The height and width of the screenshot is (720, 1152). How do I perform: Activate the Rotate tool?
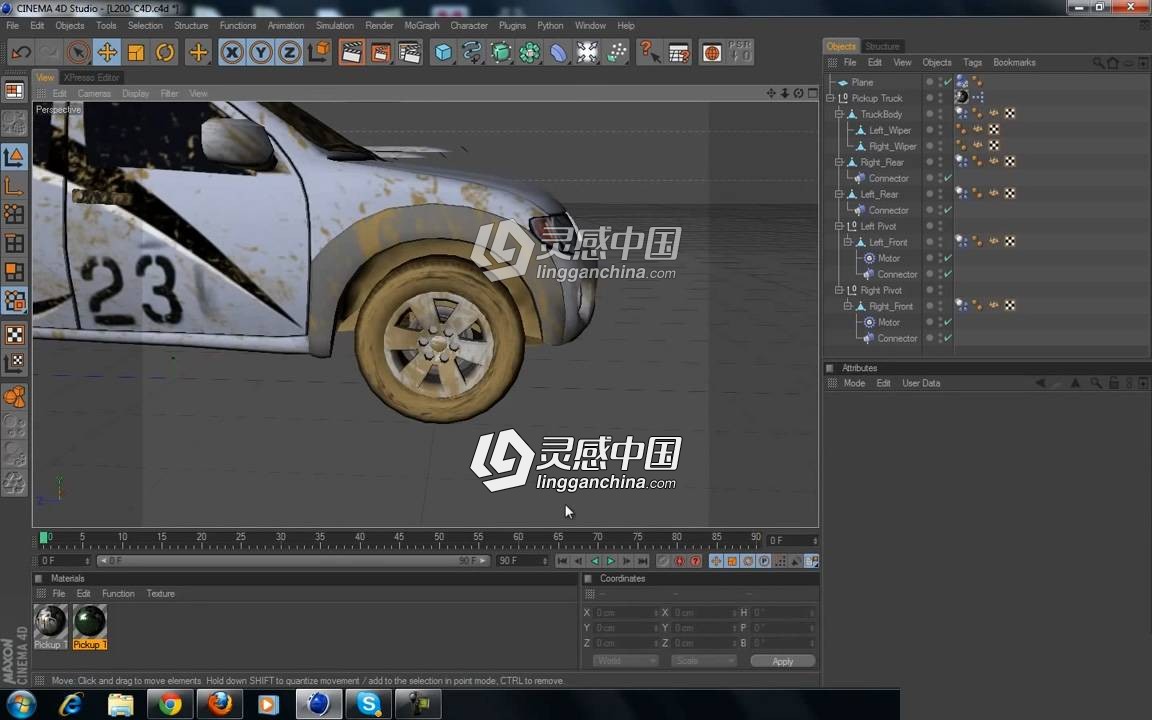tap(165, 52)
